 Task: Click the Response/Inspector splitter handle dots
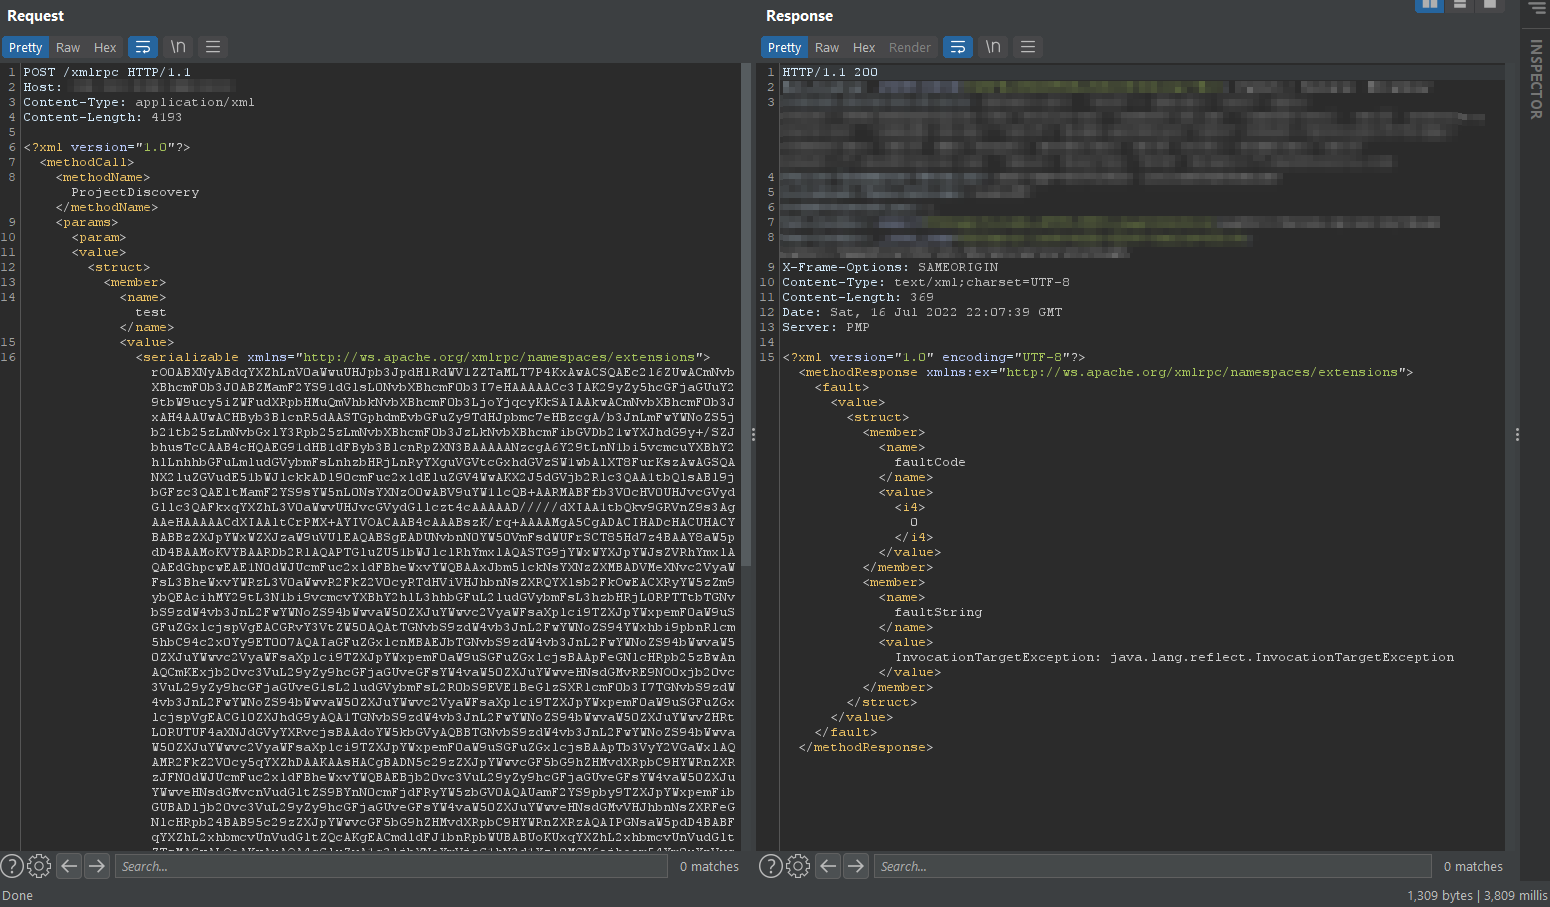(1517, 434)
